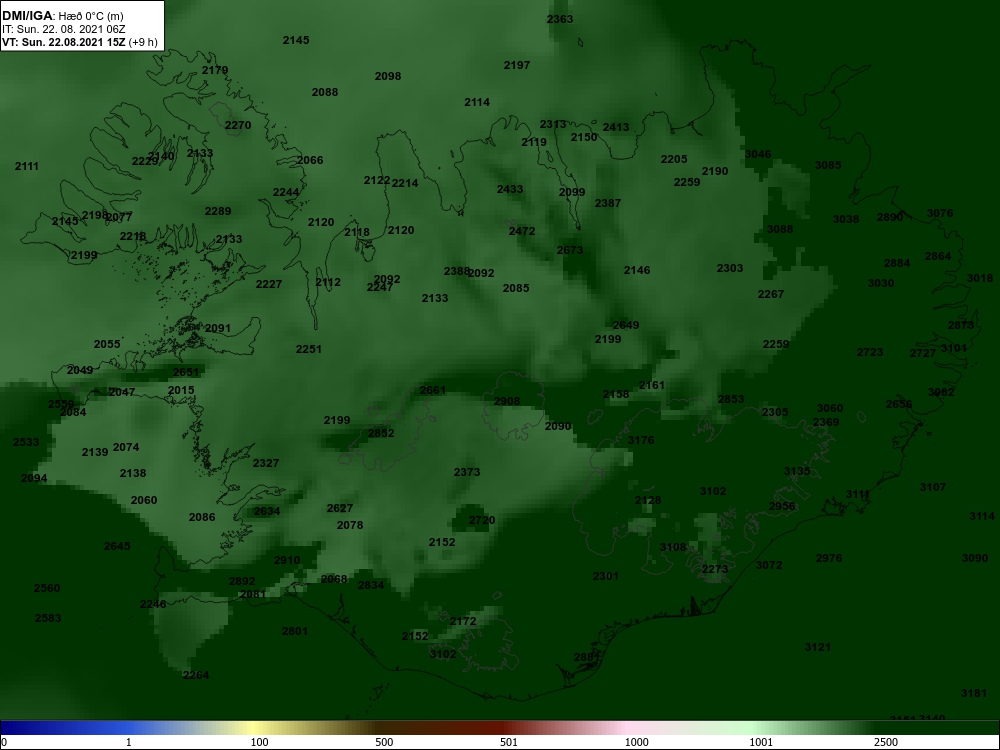The image size is (1000, 750).
Task: Select the map value 2908
Action: click(507, 401)
